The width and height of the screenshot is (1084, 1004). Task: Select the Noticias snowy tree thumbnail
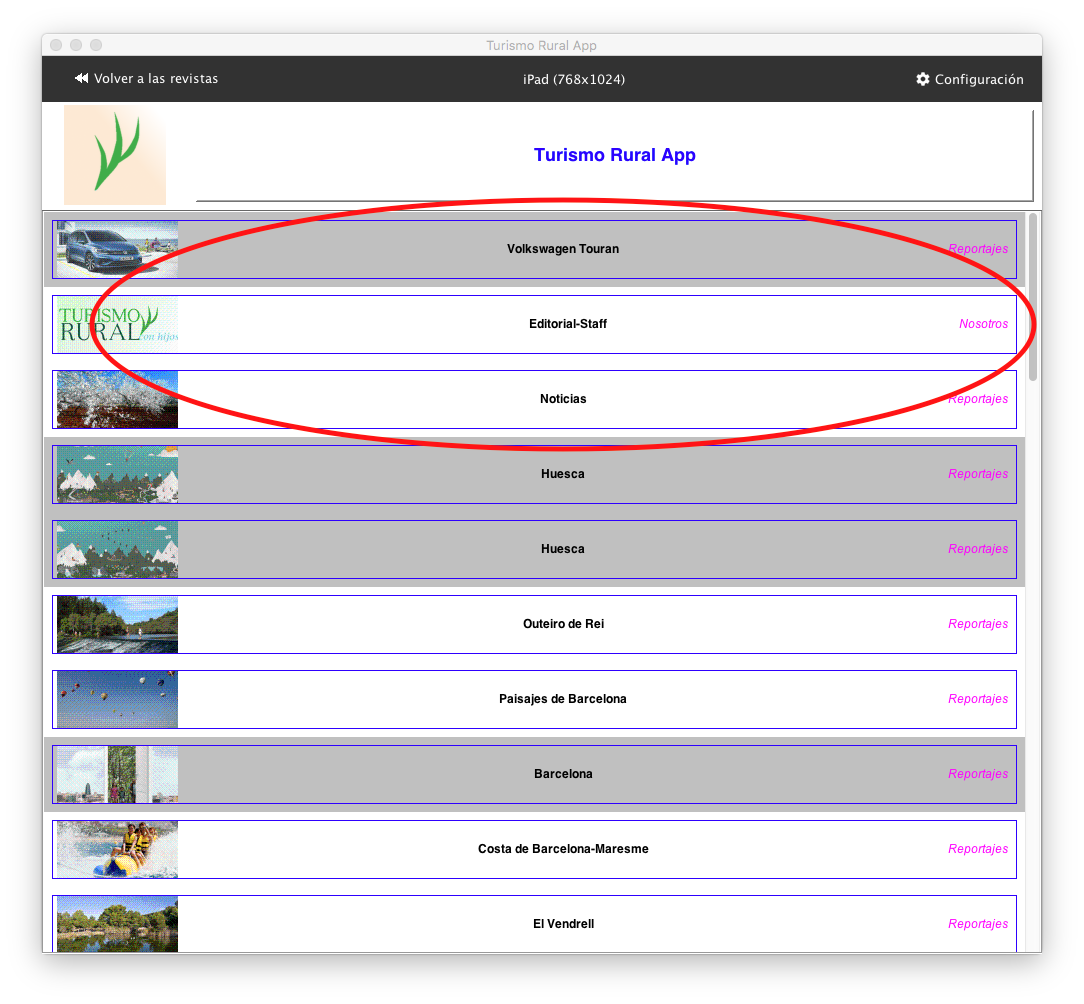coord(116,399)
